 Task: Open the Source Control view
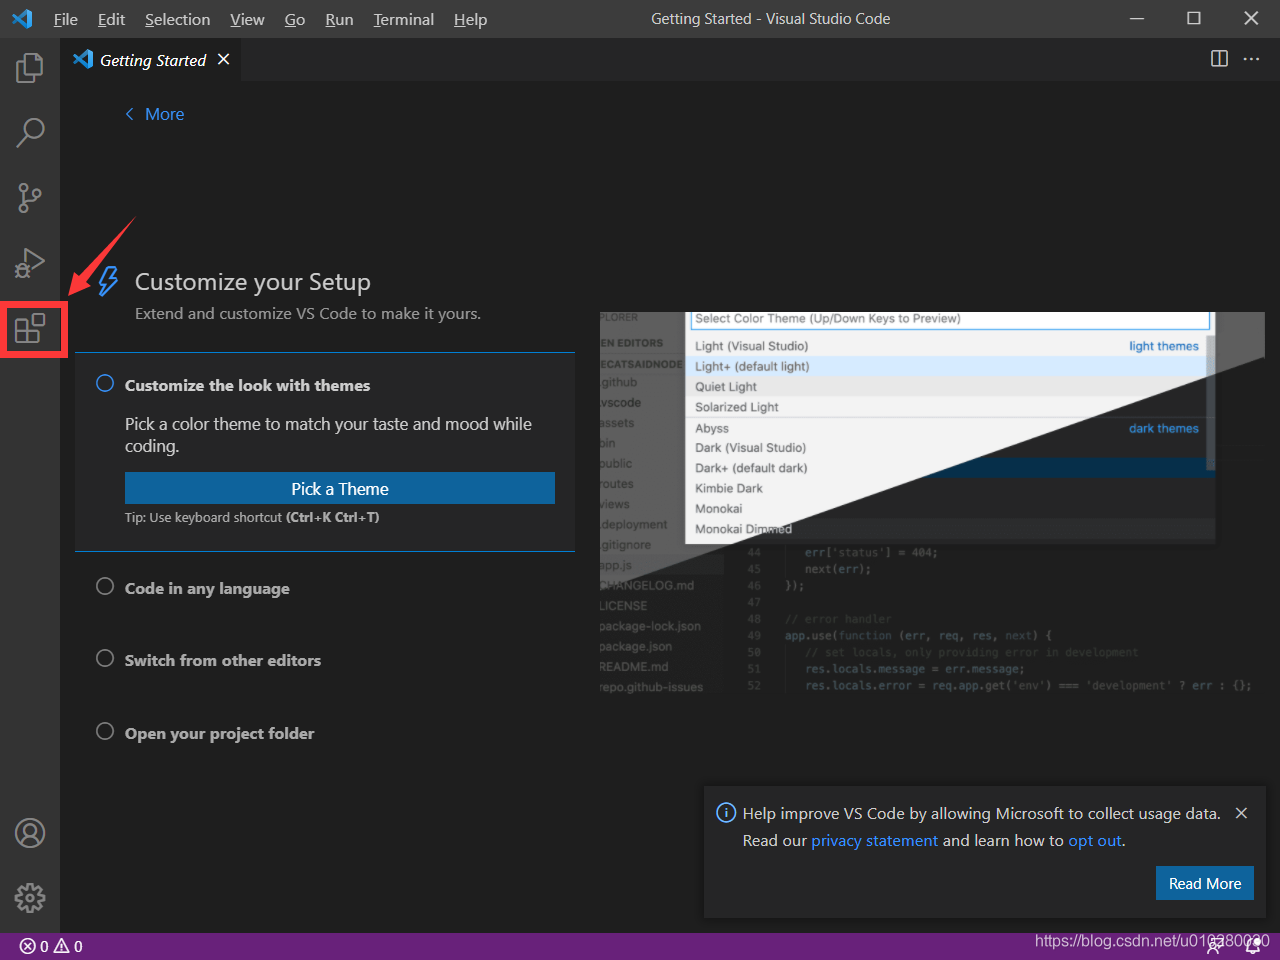click(30, 197)
